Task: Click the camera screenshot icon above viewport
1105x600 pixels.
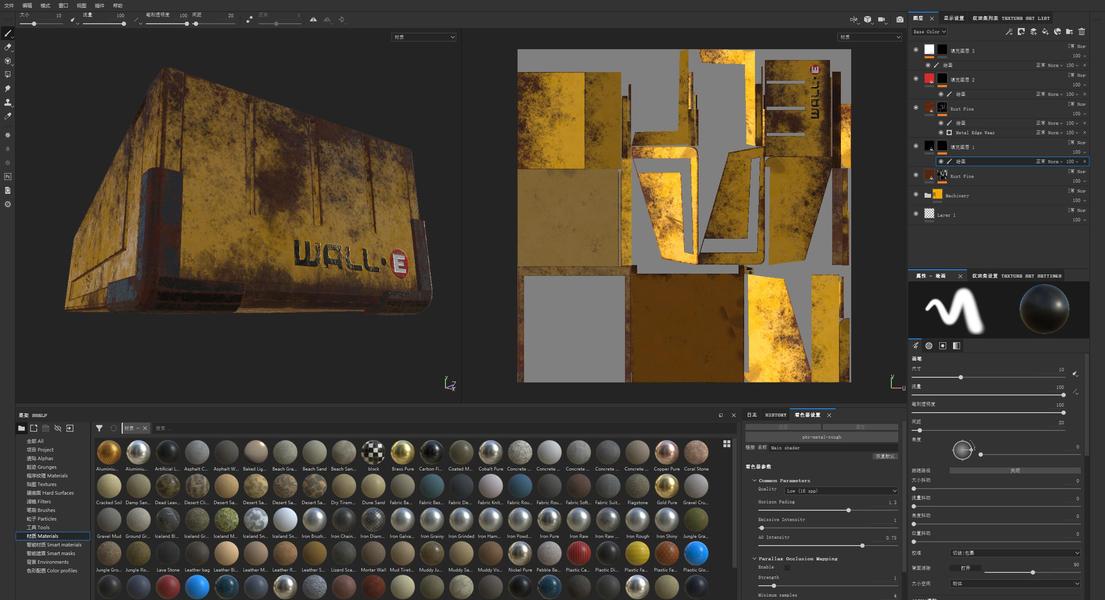Action: coord(900,20)
